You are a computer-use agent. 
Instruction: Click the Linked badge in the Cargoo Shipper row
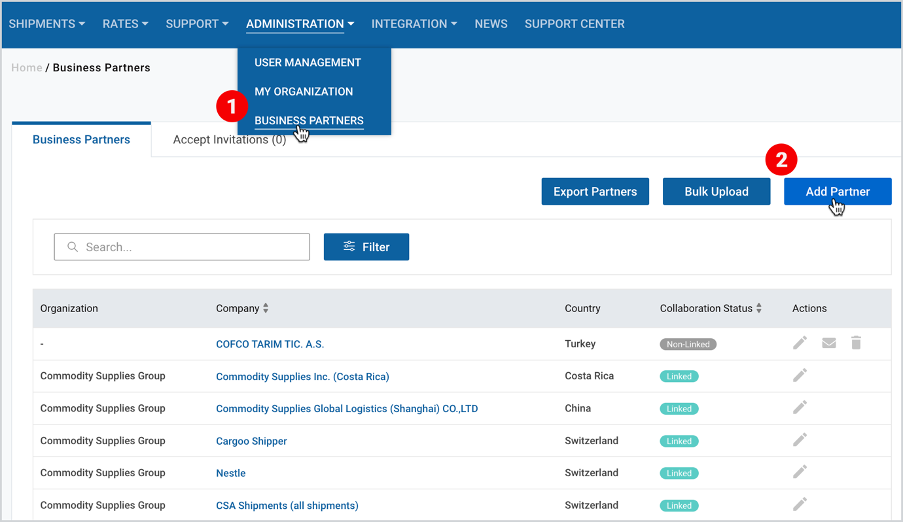(679, 441)
